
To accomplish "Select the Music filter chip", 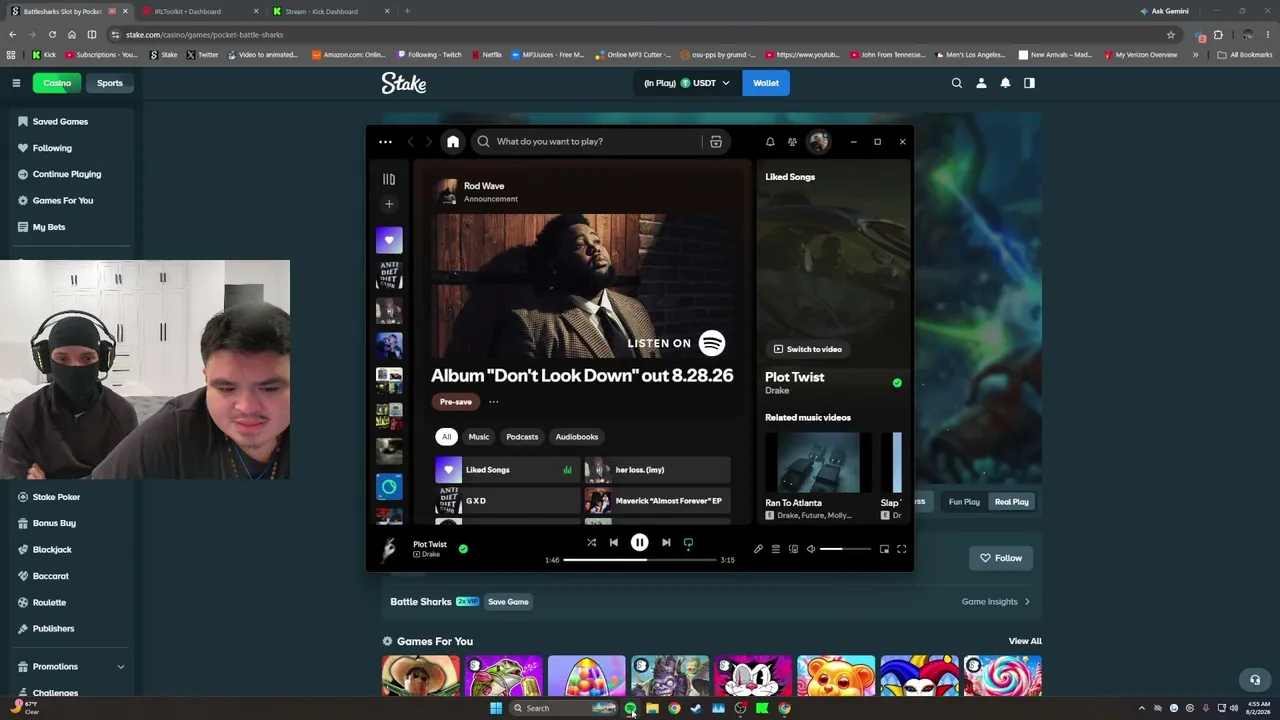I will click(x=479, y=437).
